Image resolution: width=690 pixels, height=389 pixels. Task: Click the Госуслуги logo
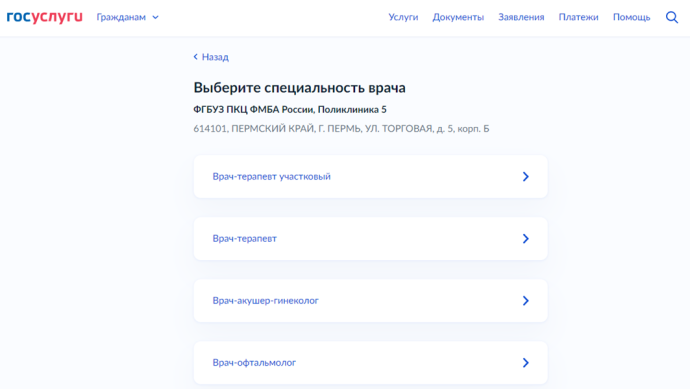point(44,17)
